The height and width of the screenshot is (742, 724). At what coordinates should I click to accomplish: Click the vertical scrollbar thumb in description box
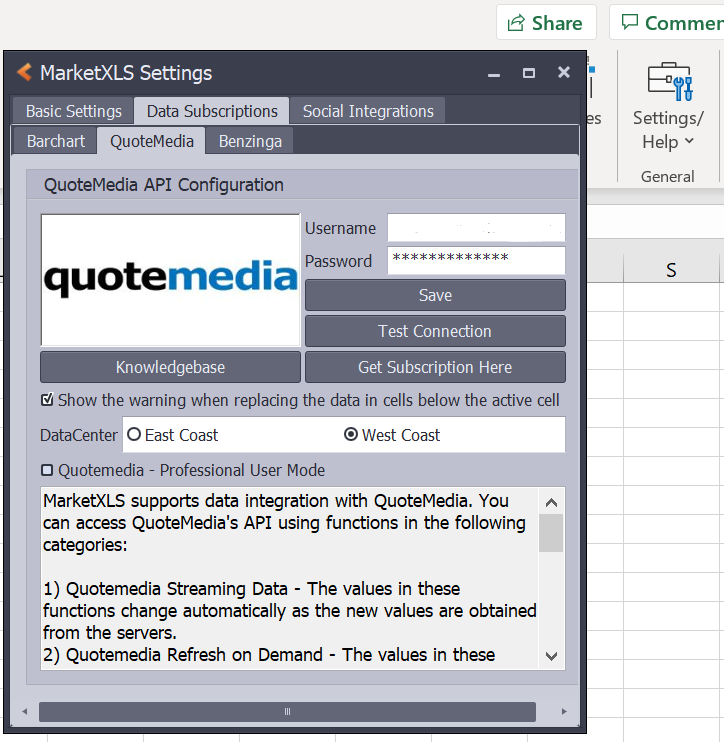tap(551, 533)
